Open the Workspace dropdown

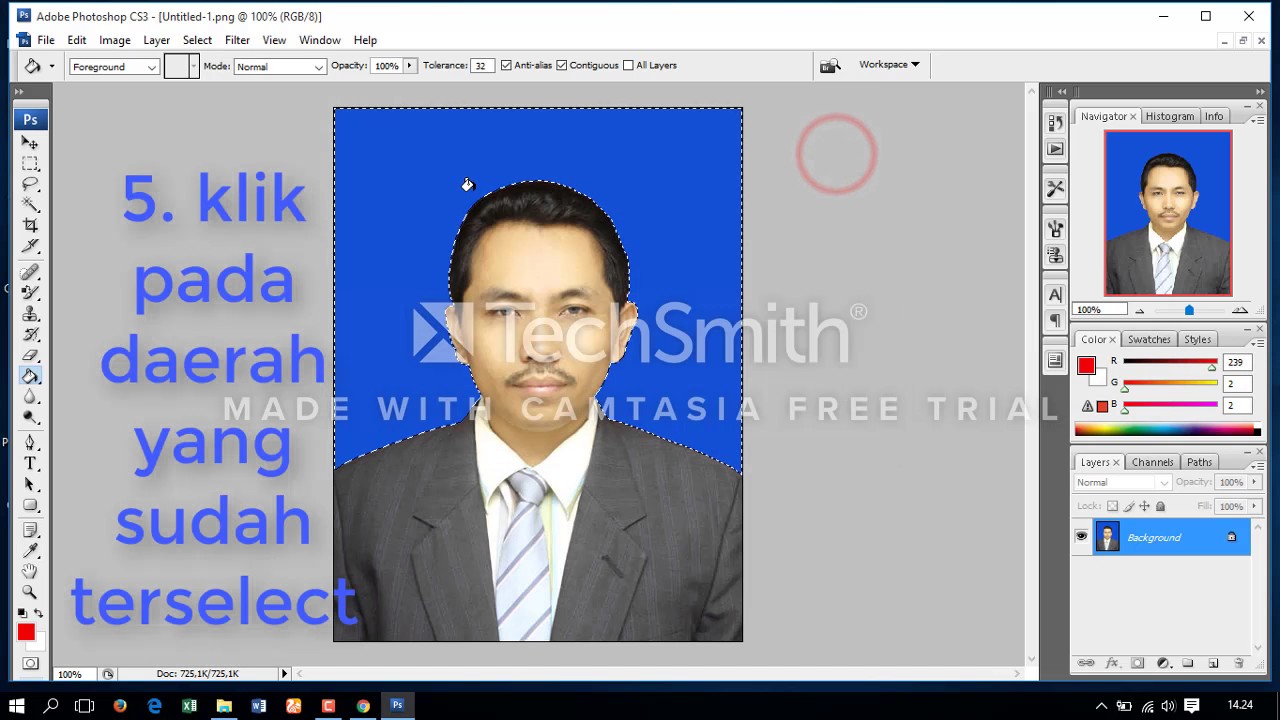click(889, 64)
